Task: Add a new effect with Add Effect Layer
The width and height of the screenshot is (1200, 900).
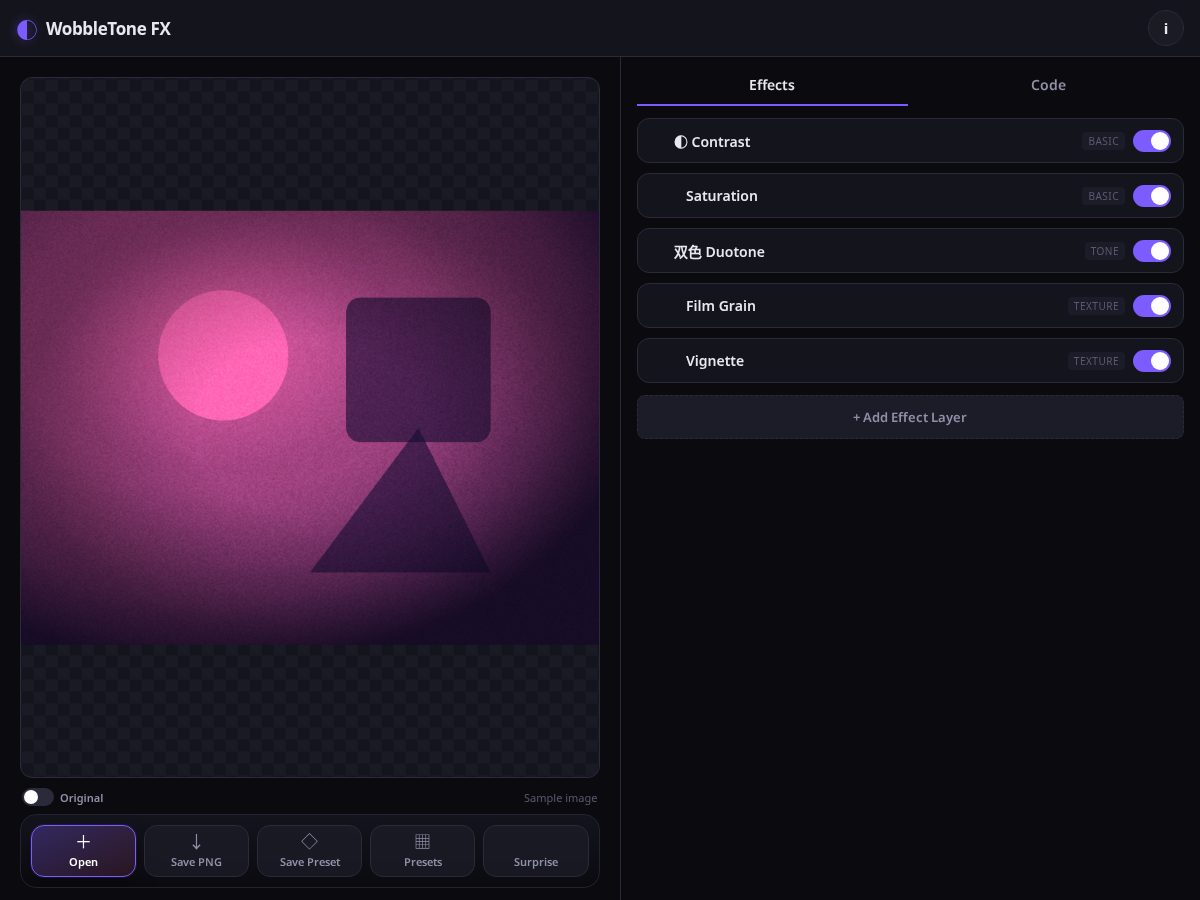Action: point(910,417)
